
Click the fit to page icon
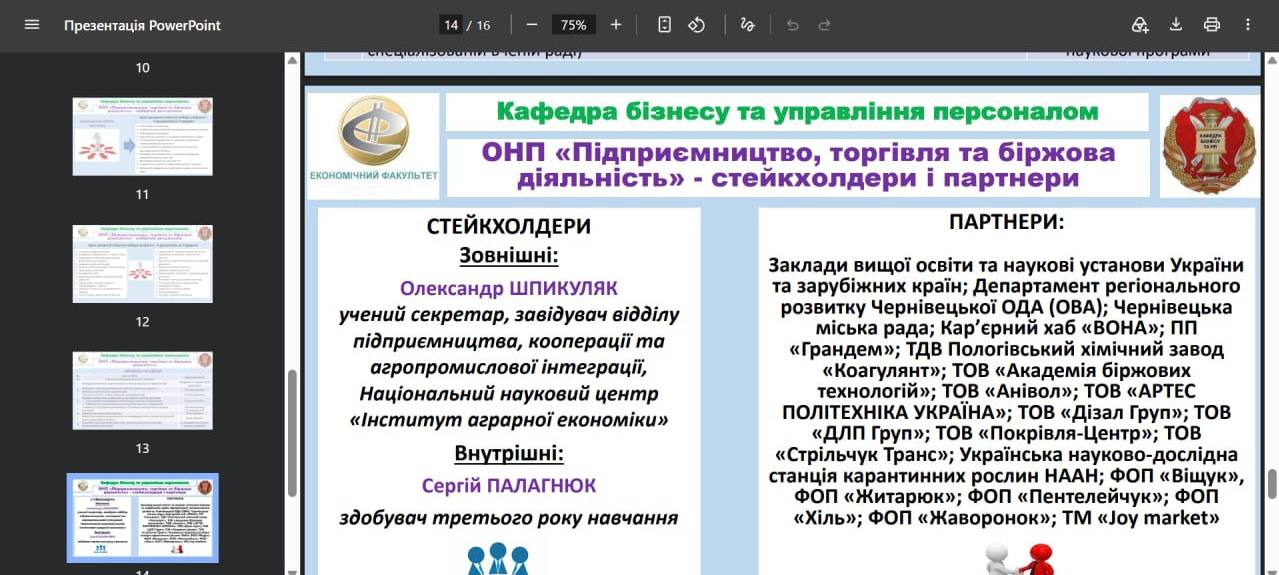coord(665,25)
